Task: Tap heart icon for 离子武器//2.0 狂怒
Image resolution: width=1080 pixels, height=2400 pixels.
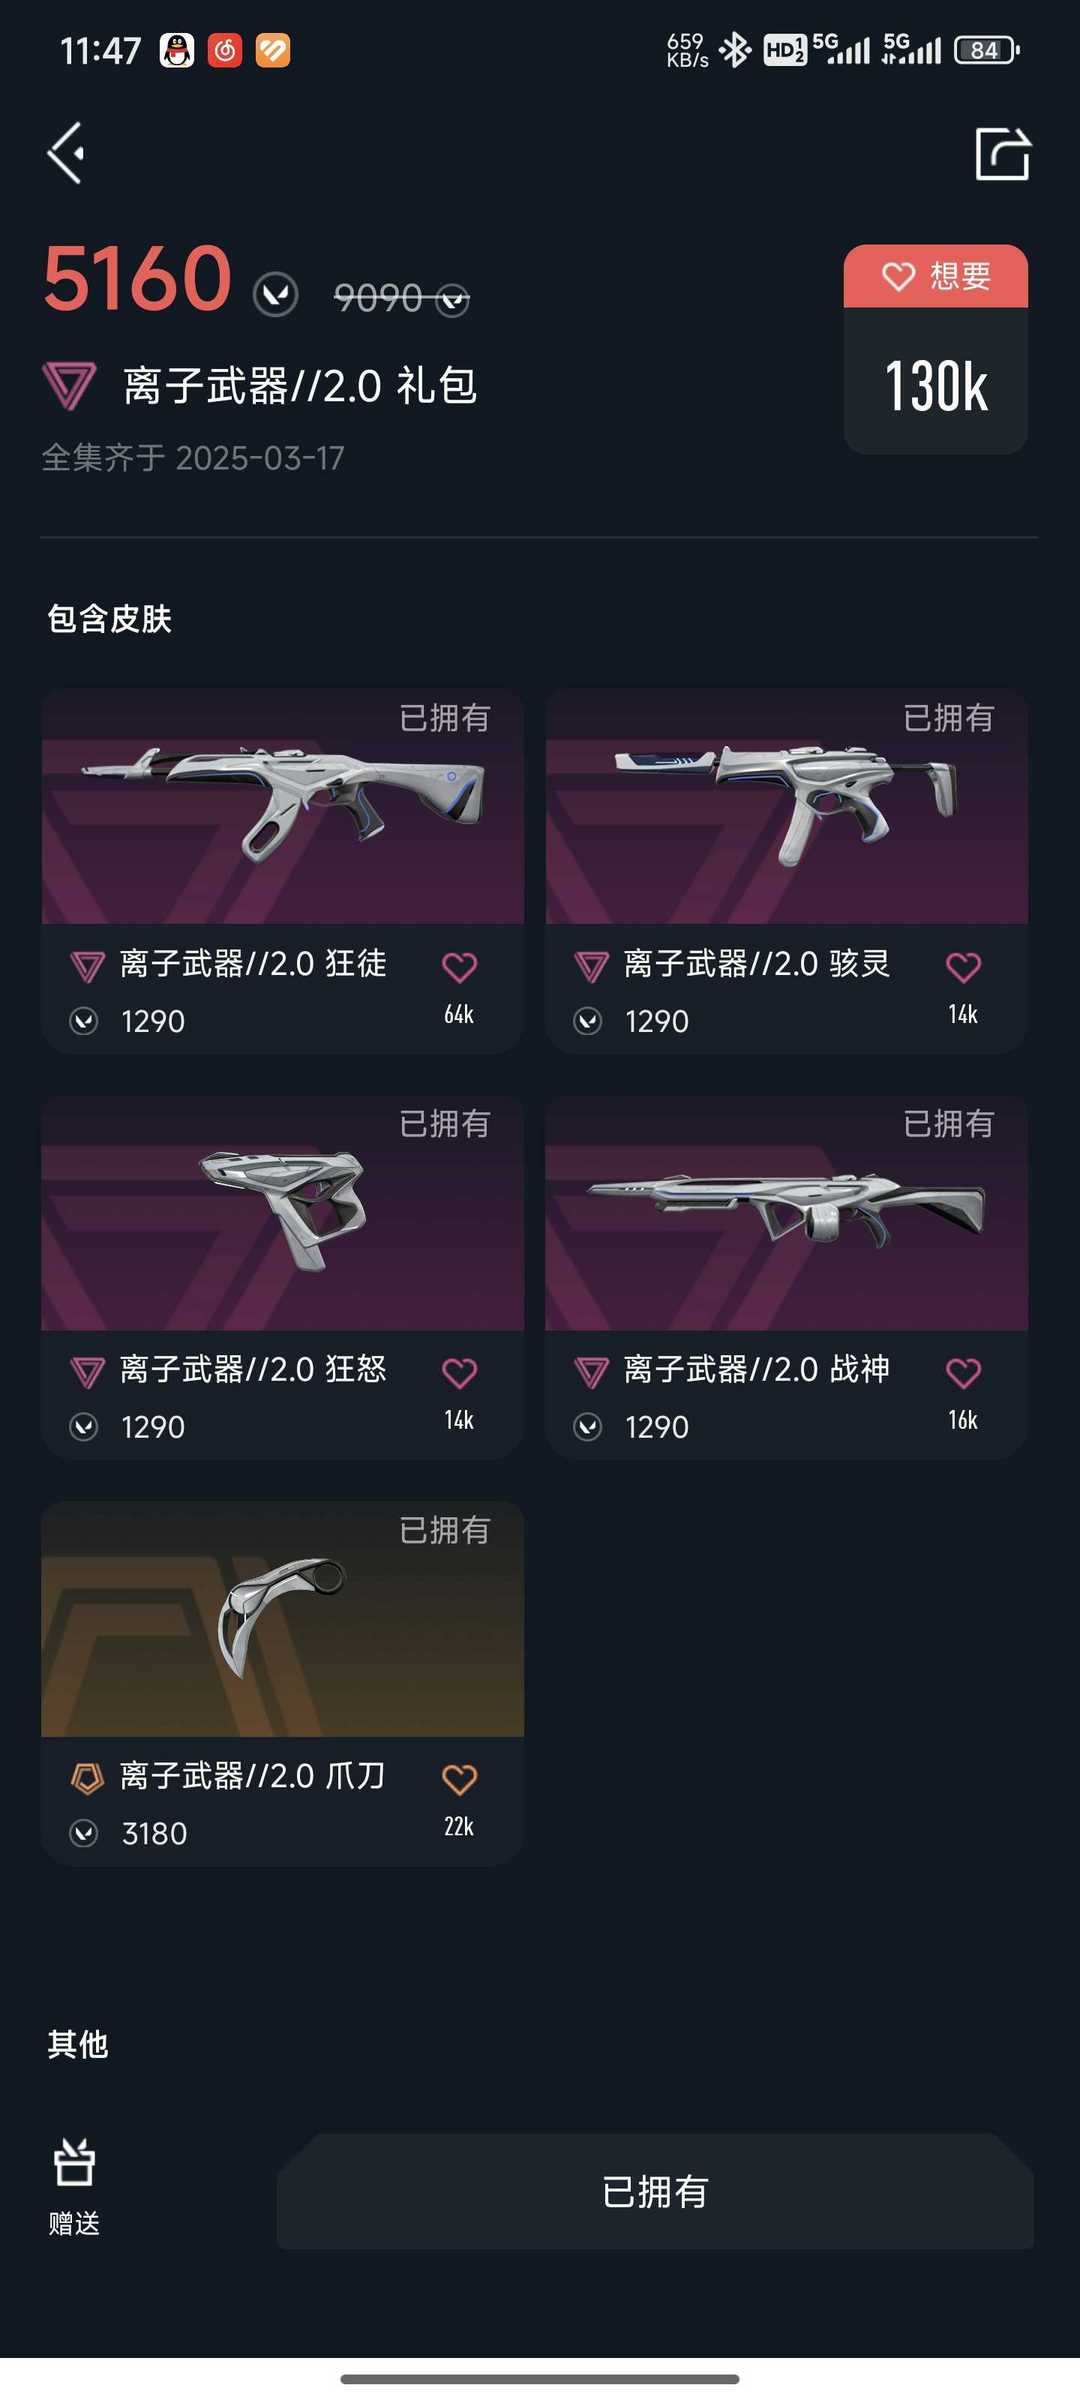Action: (459, 1373)
